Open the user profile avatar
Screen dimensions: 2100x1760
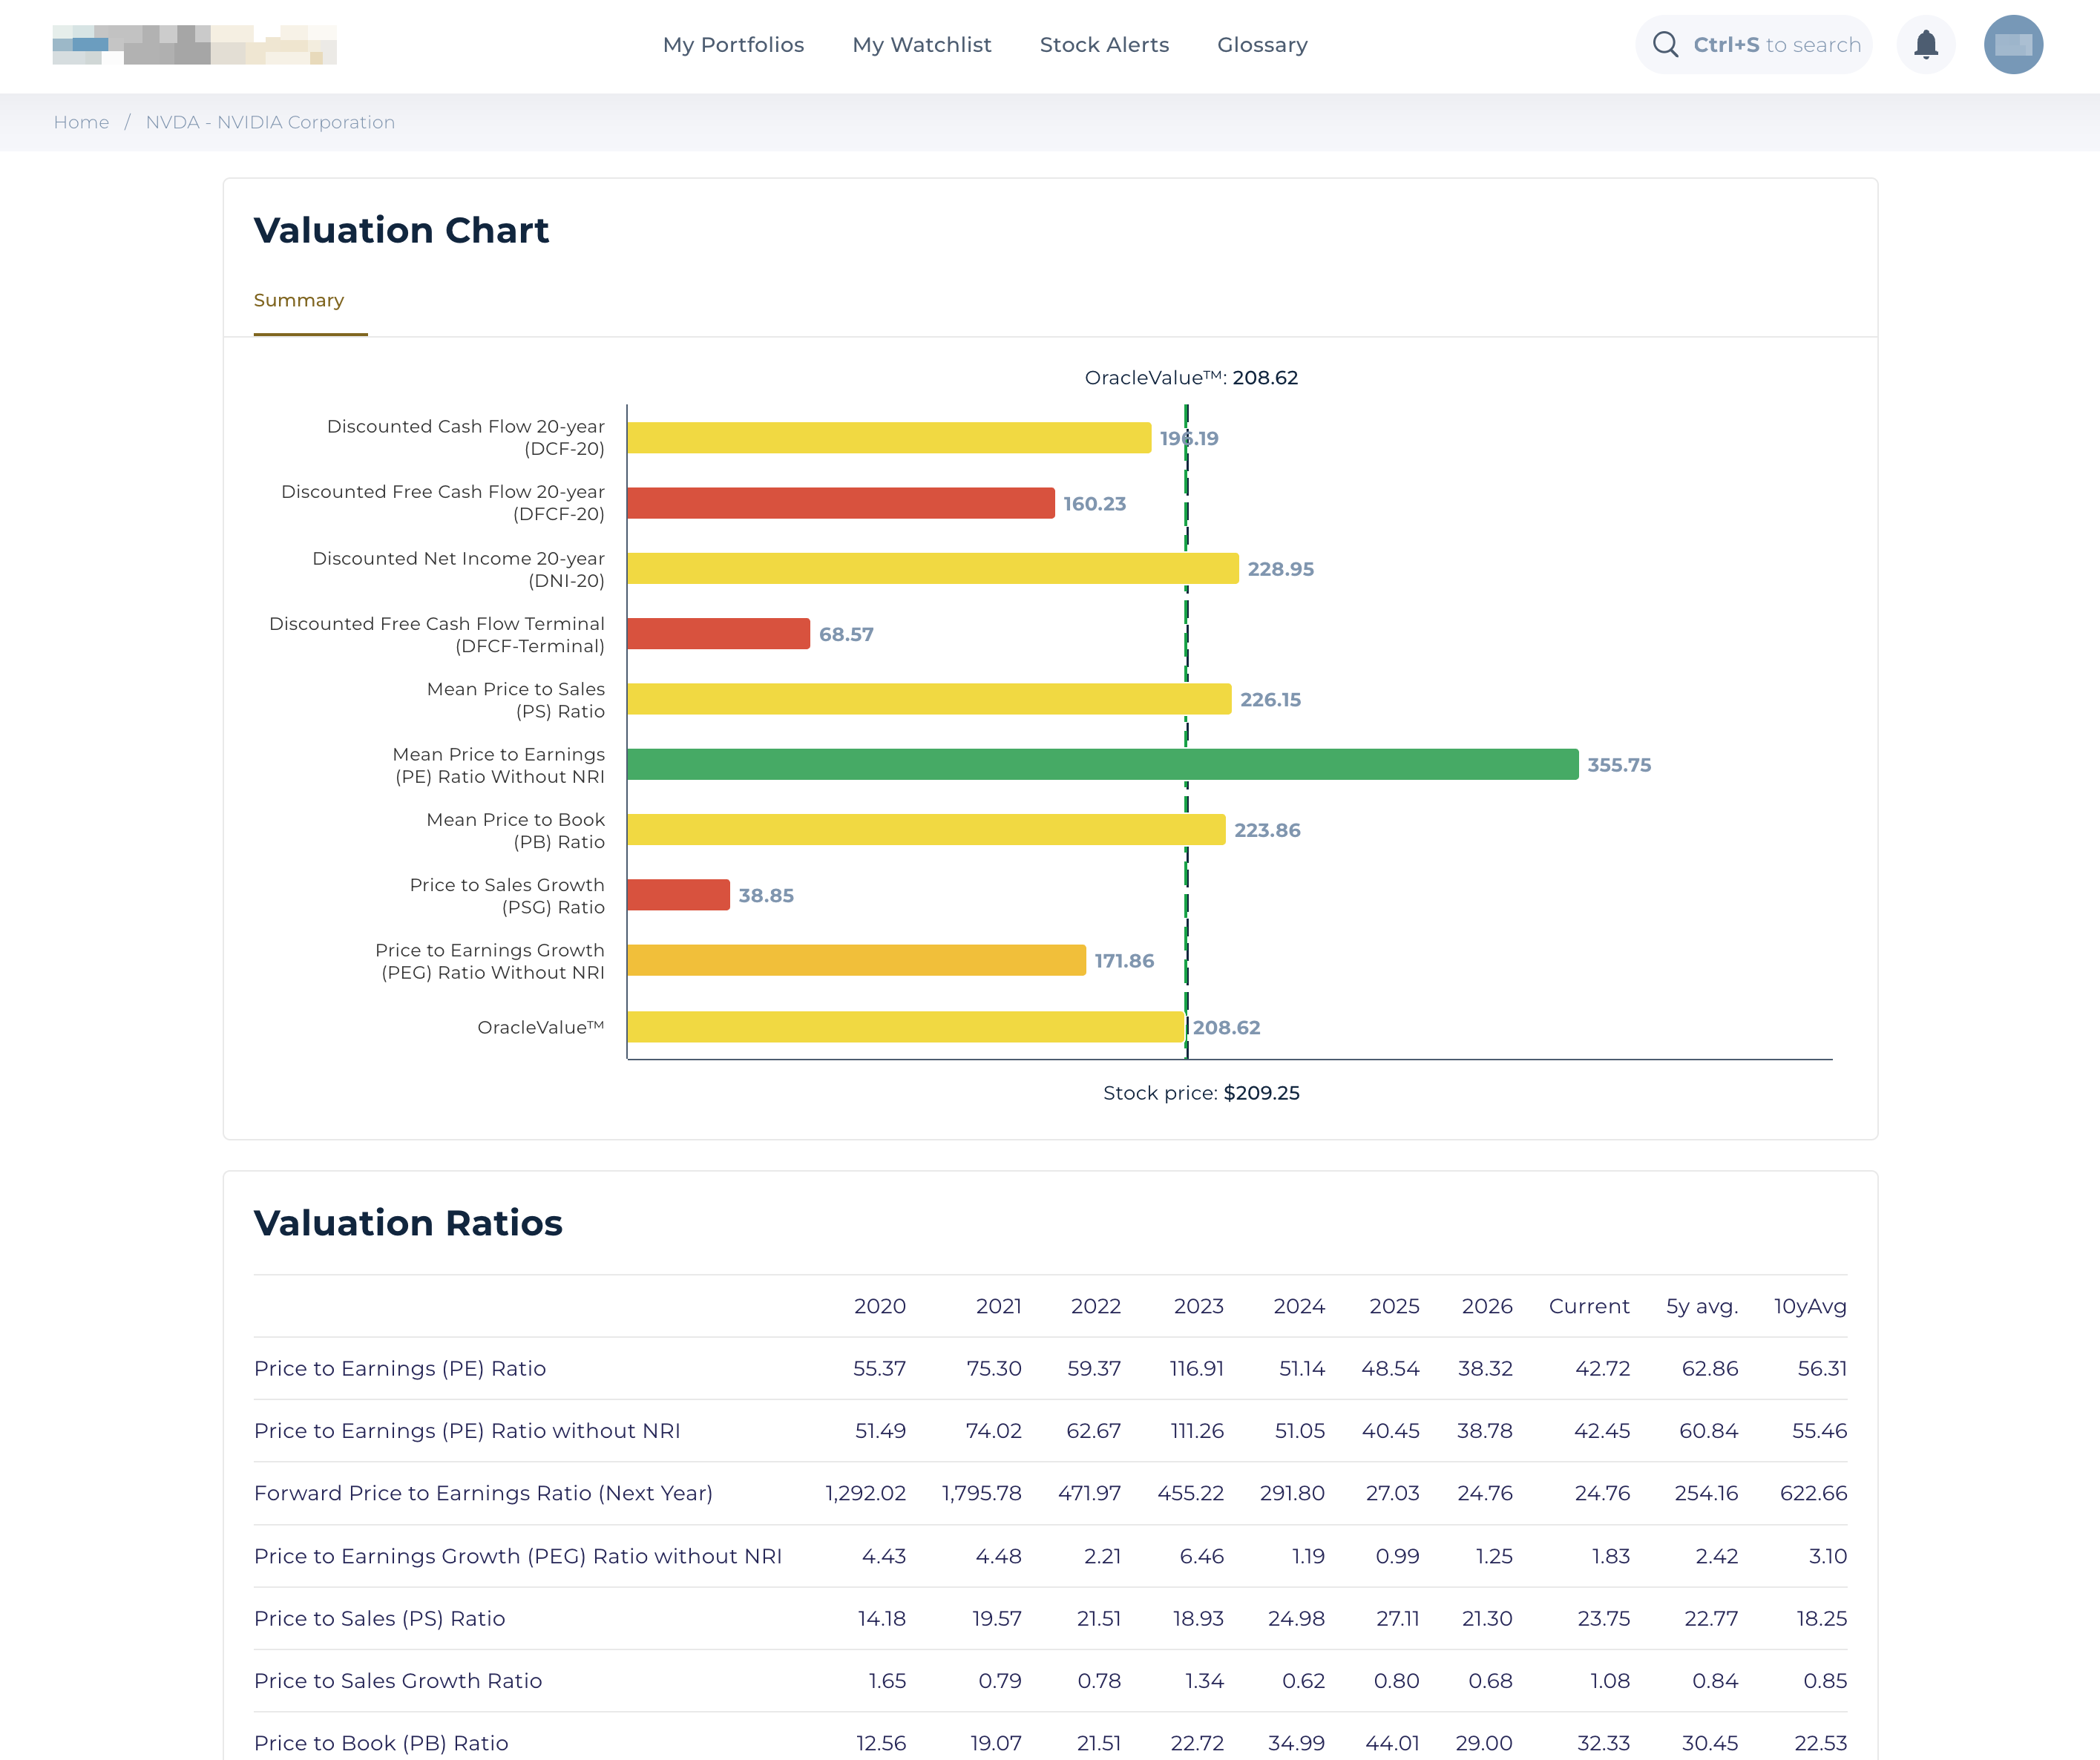(2012, 45)
